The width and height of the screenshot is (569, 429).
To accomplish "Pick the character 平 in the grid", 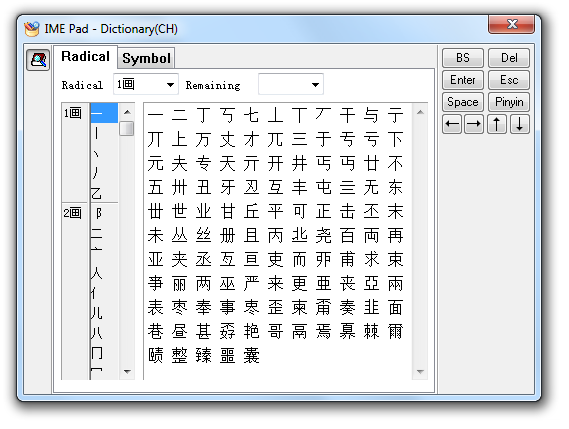I will click(x=275, y=212).
